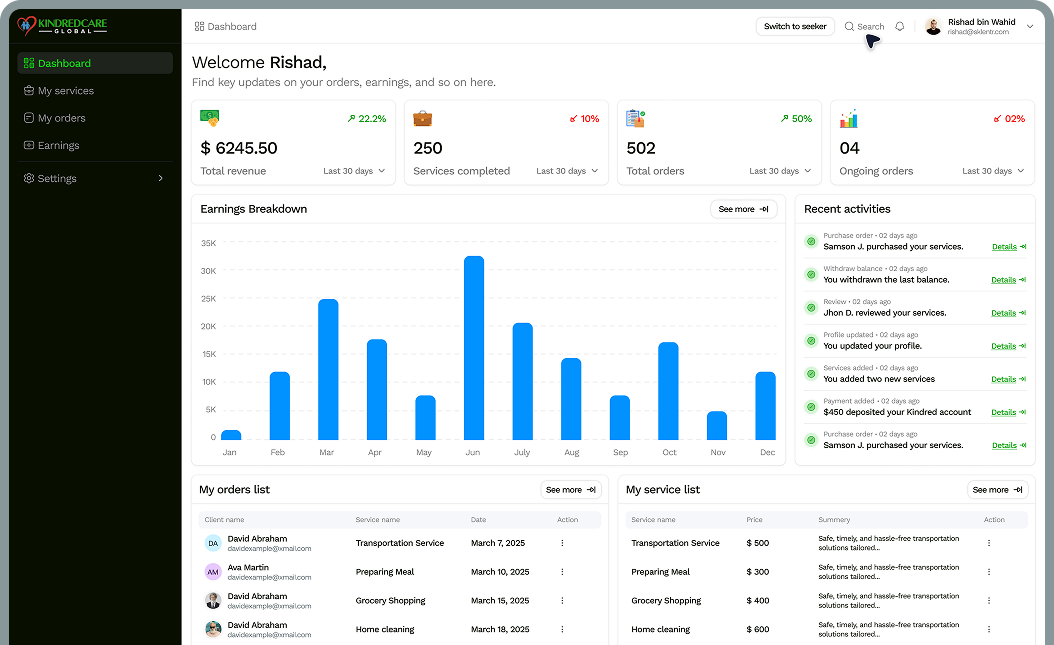Click the Total revenue money icon
This screenshot has height=645, width=1054.
[x=209, y=118]
